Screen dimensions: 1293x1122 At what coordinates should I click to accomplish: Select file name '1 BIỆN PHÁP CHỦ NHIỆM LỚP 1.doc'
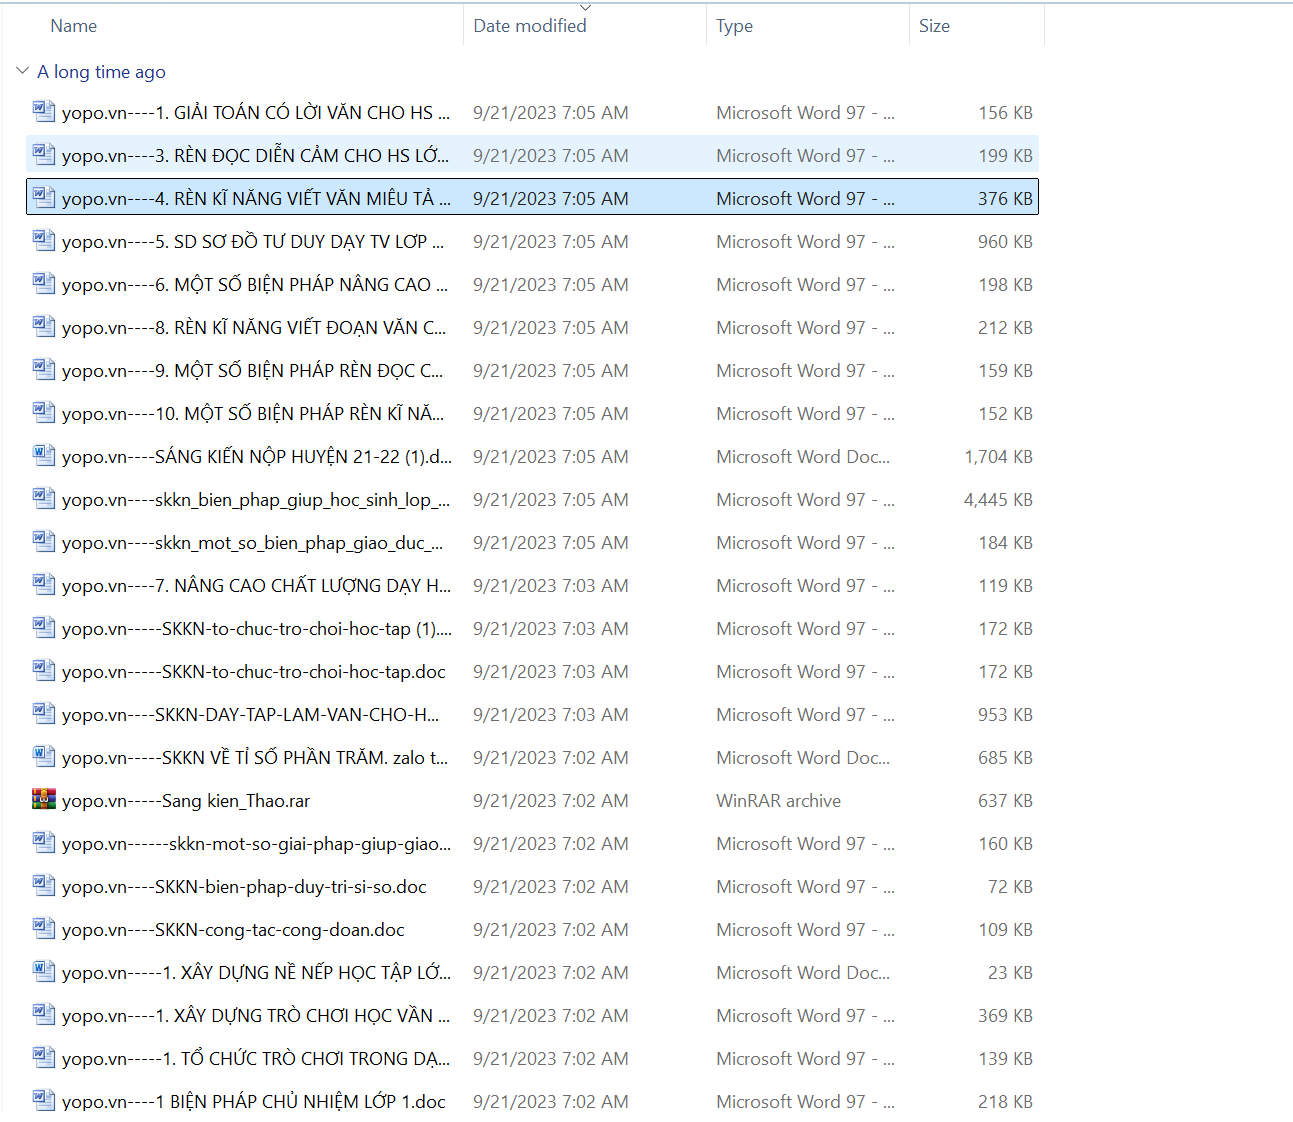coord(254,1102)
